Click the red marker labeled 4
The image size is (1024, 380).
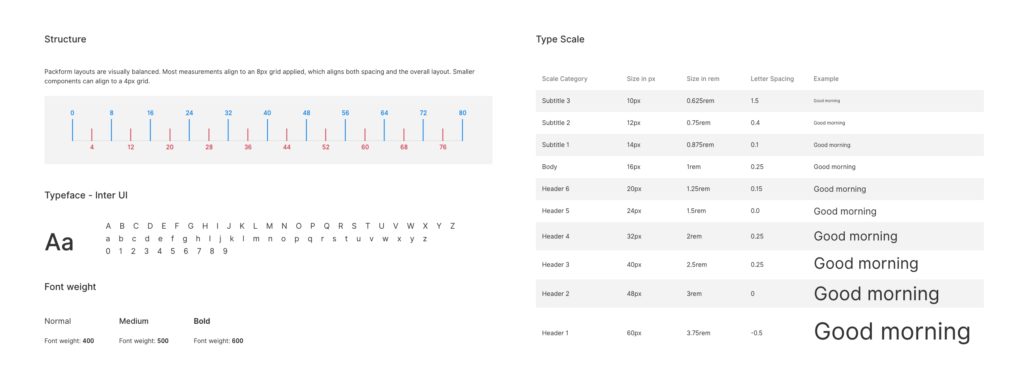(x=91, y=147)
